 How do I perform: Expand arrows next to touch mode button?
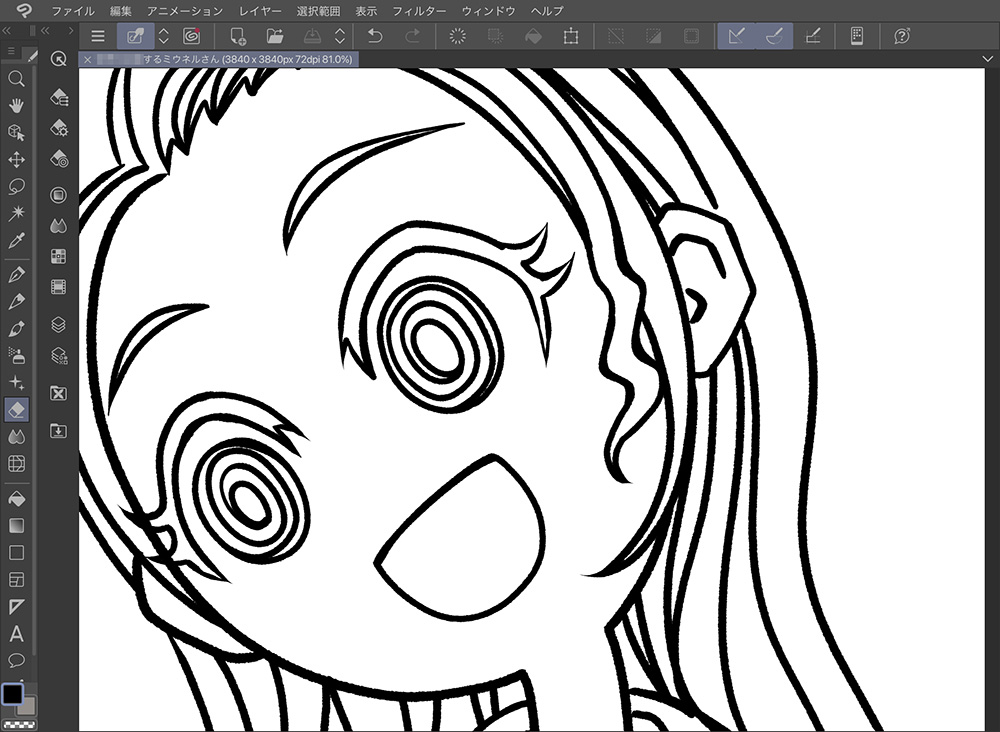(164, 36)
